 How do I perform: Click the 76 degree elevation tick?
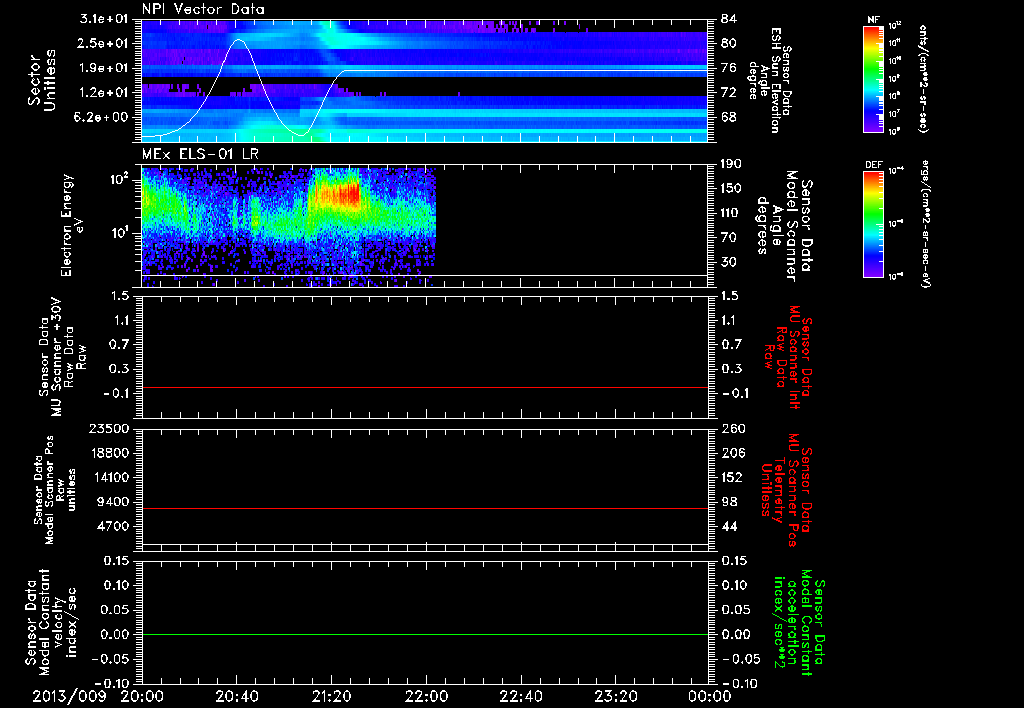[x=729, y=68]
